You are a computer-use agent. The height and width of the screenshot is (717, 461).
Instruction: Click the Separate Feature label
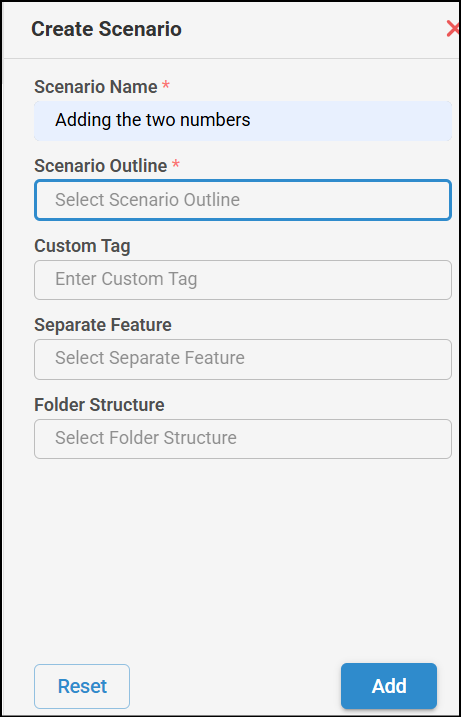click(x=103, y=325)
